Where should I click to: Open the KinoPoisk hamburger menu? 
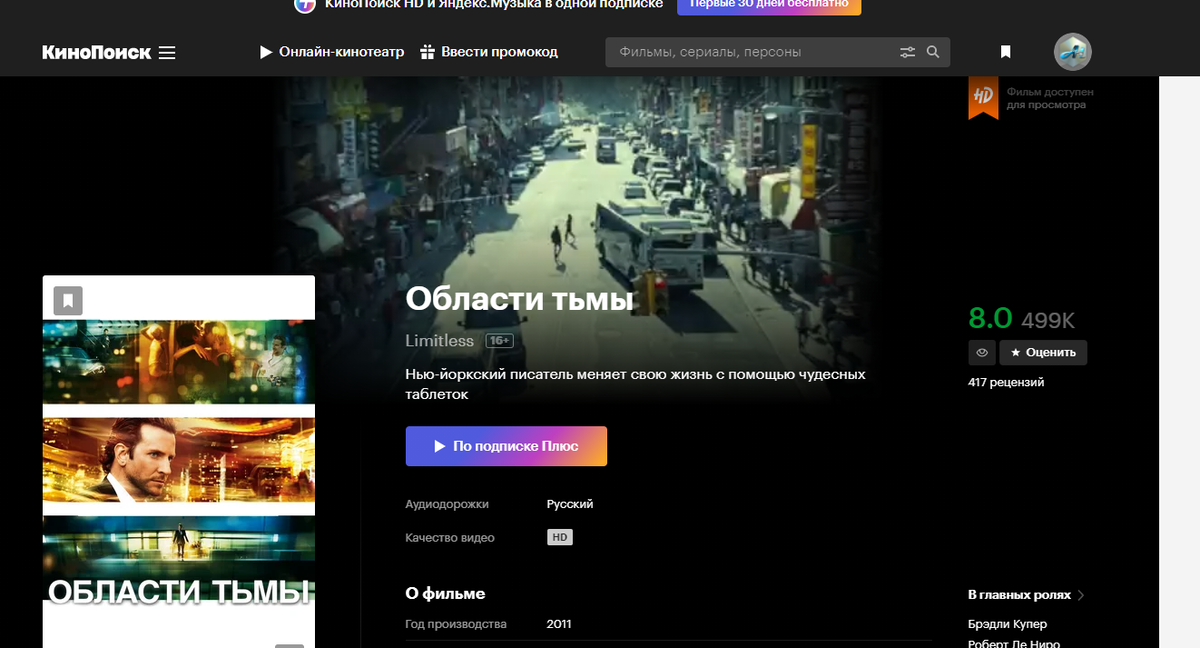pyautogui.click(x=168, y=52)
